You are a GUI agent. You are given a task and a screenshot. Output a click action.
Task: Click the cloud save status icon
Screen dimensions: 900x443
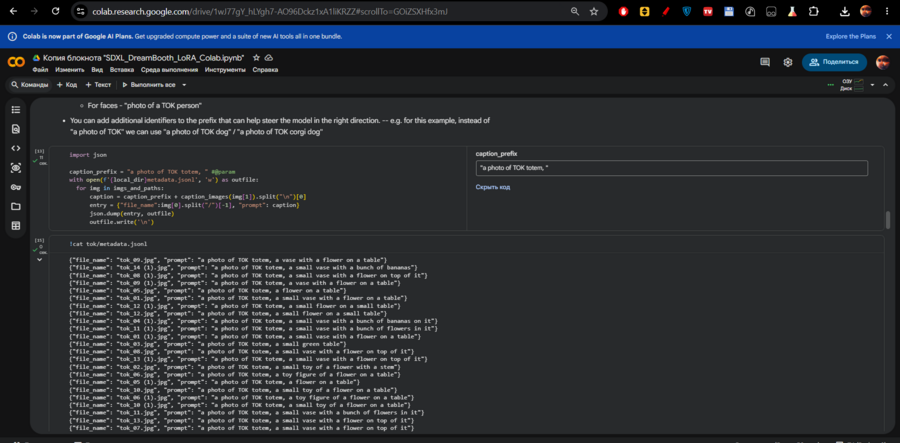tap(269, 58)
